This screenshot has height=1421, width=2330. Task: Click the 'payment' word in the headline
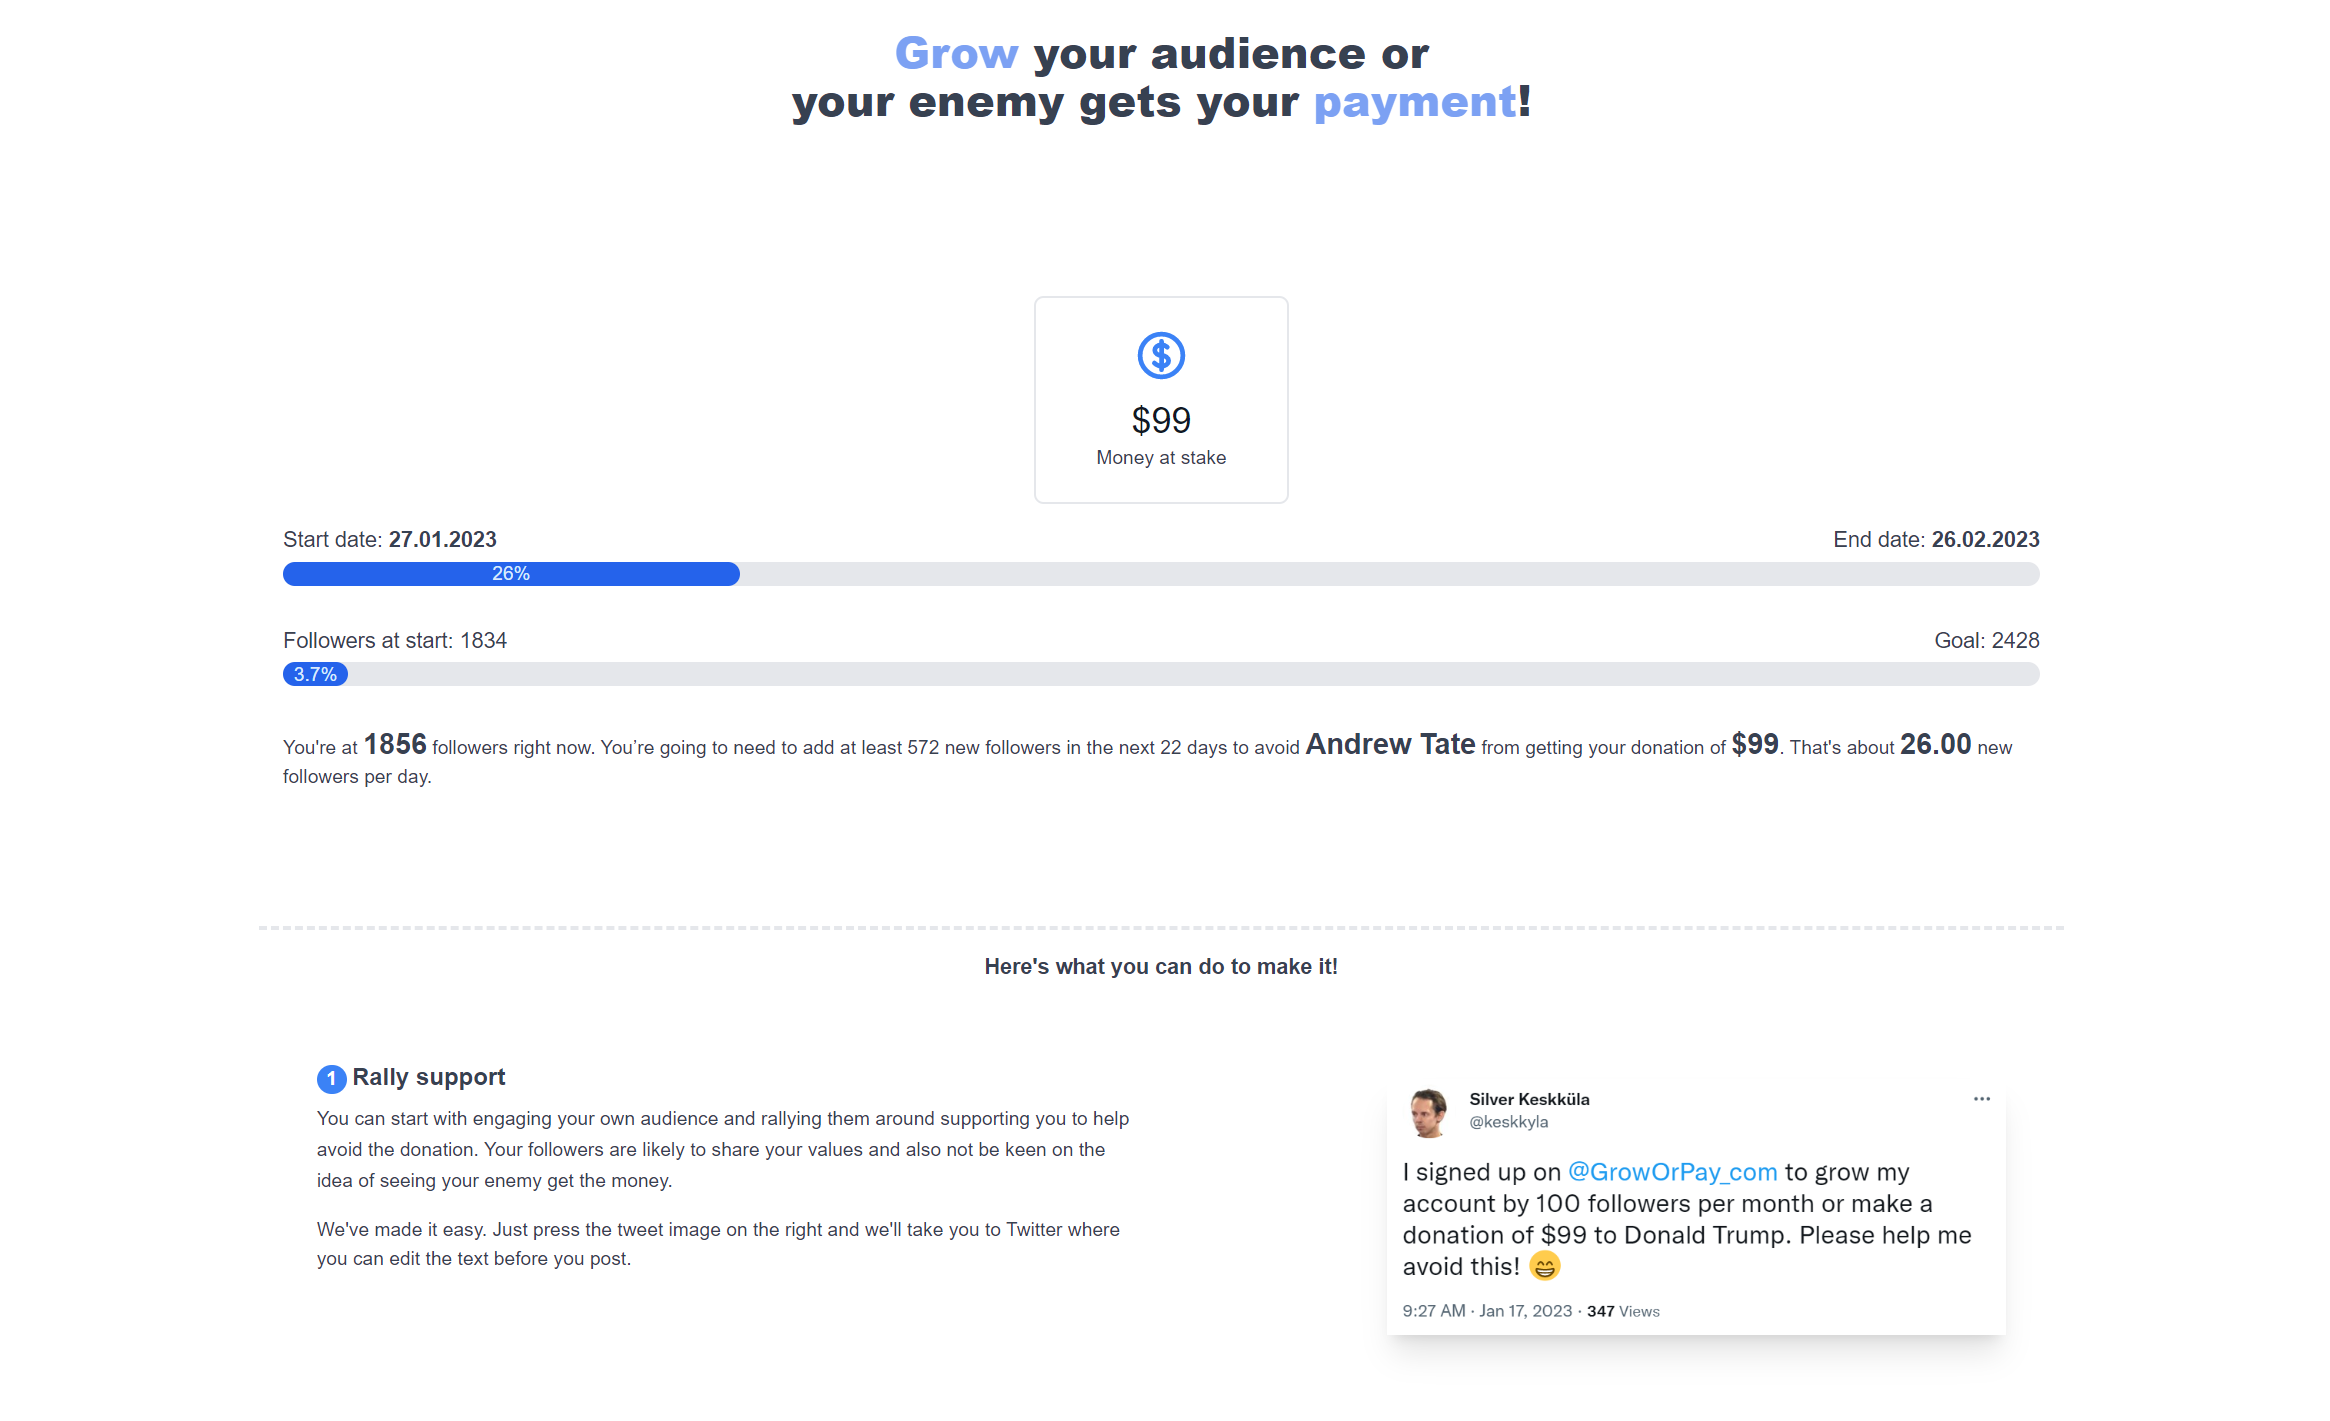tap(1415, 102)
